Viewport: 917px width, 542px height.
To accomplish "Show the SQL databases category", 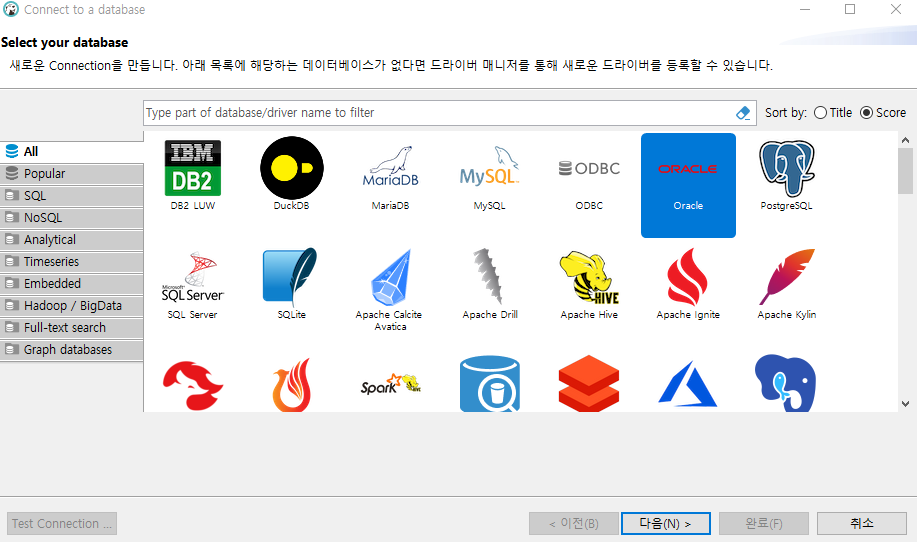I will click(71, 196).
